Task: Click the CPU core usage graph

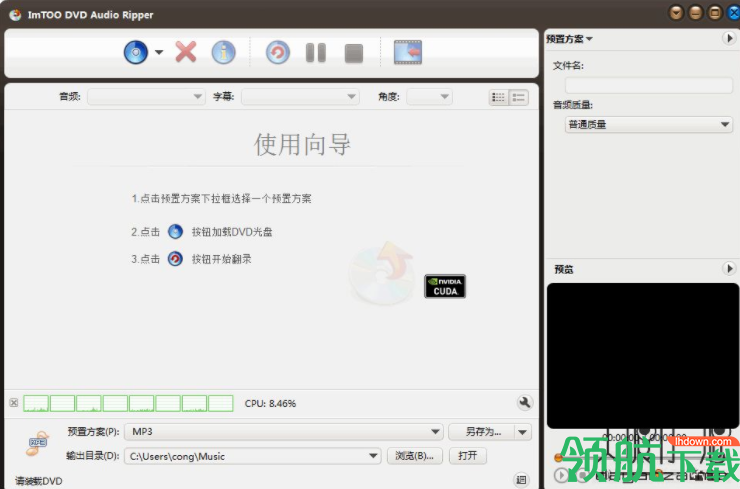Action: 128,404
